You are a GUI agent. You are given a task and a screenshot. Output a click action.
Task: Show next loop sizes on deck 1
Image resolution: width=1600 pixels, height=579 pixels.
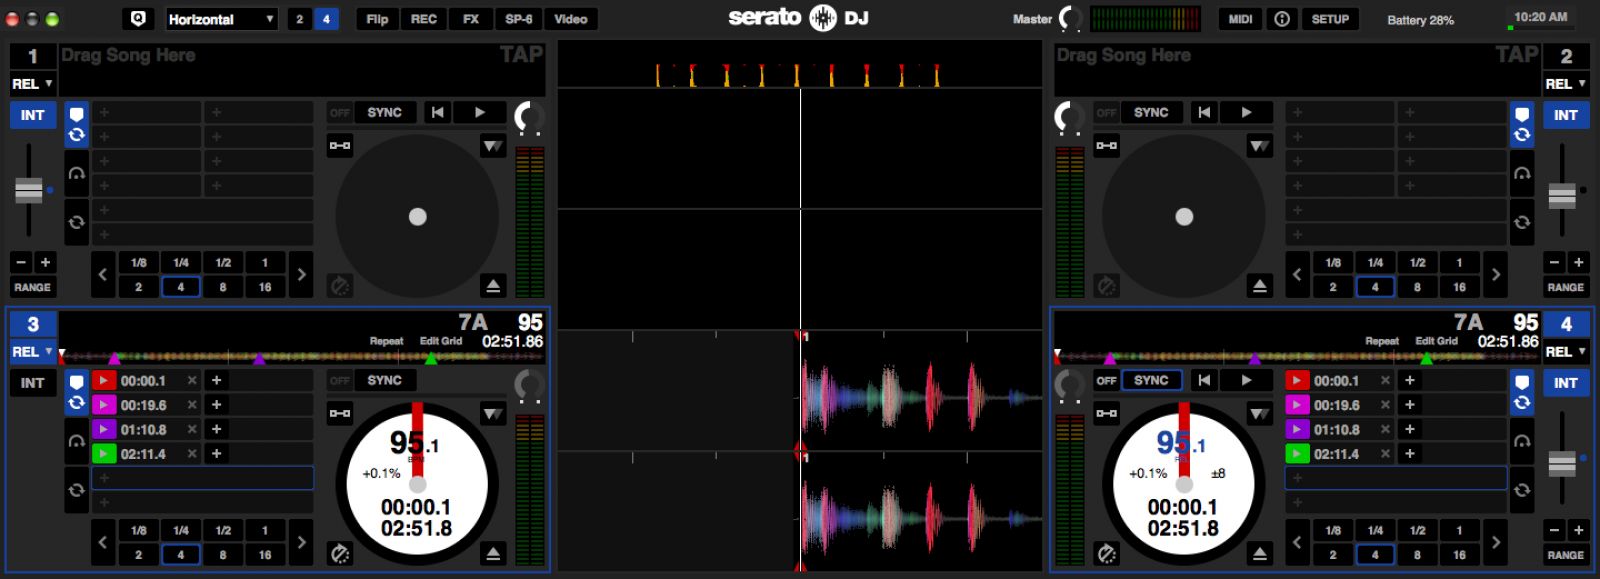(301, 274)
